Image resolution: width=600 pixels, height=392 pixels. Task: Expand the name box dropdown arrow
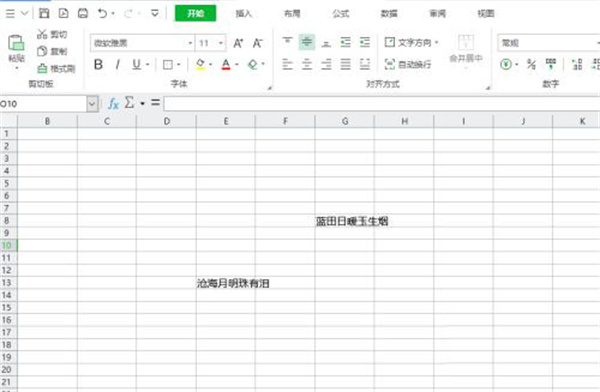pyautogui.click(x=92, y=104)
